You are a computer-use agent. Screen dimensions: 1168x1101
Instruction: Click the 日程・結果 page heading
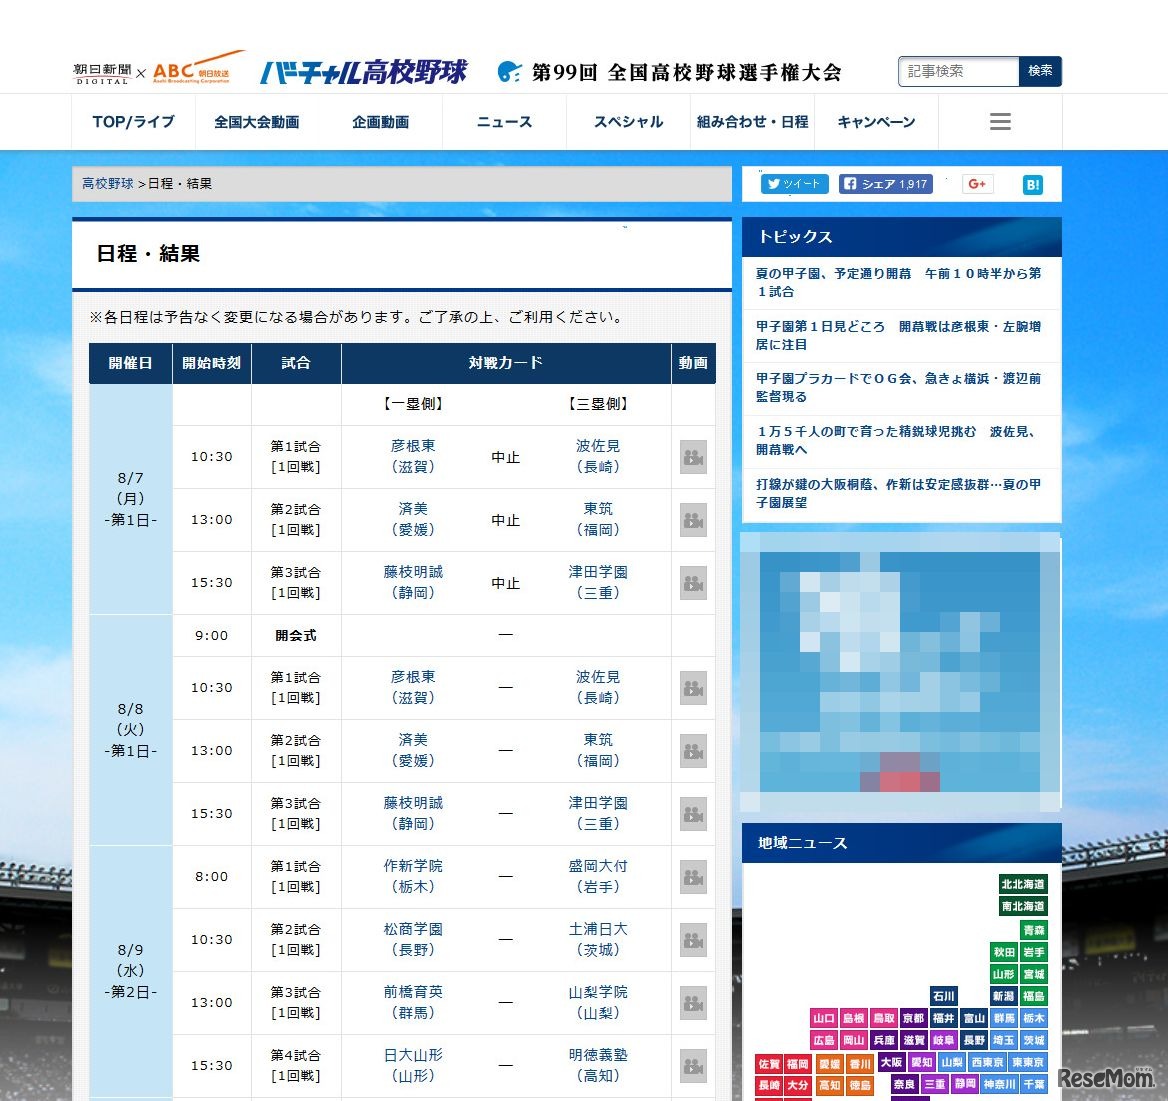pos(148,254)
